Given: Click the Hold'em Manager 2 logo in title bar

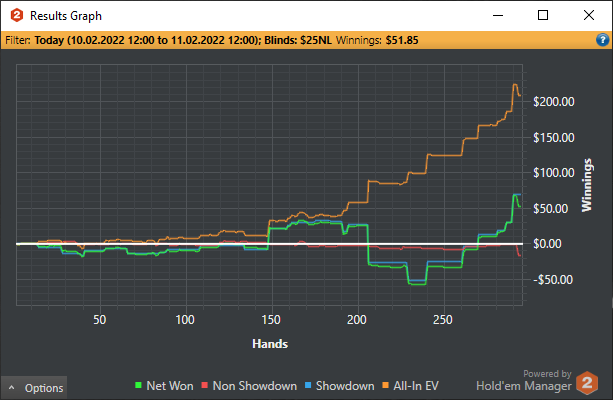Looking at the screenshot, I should [x=17, y=16].
